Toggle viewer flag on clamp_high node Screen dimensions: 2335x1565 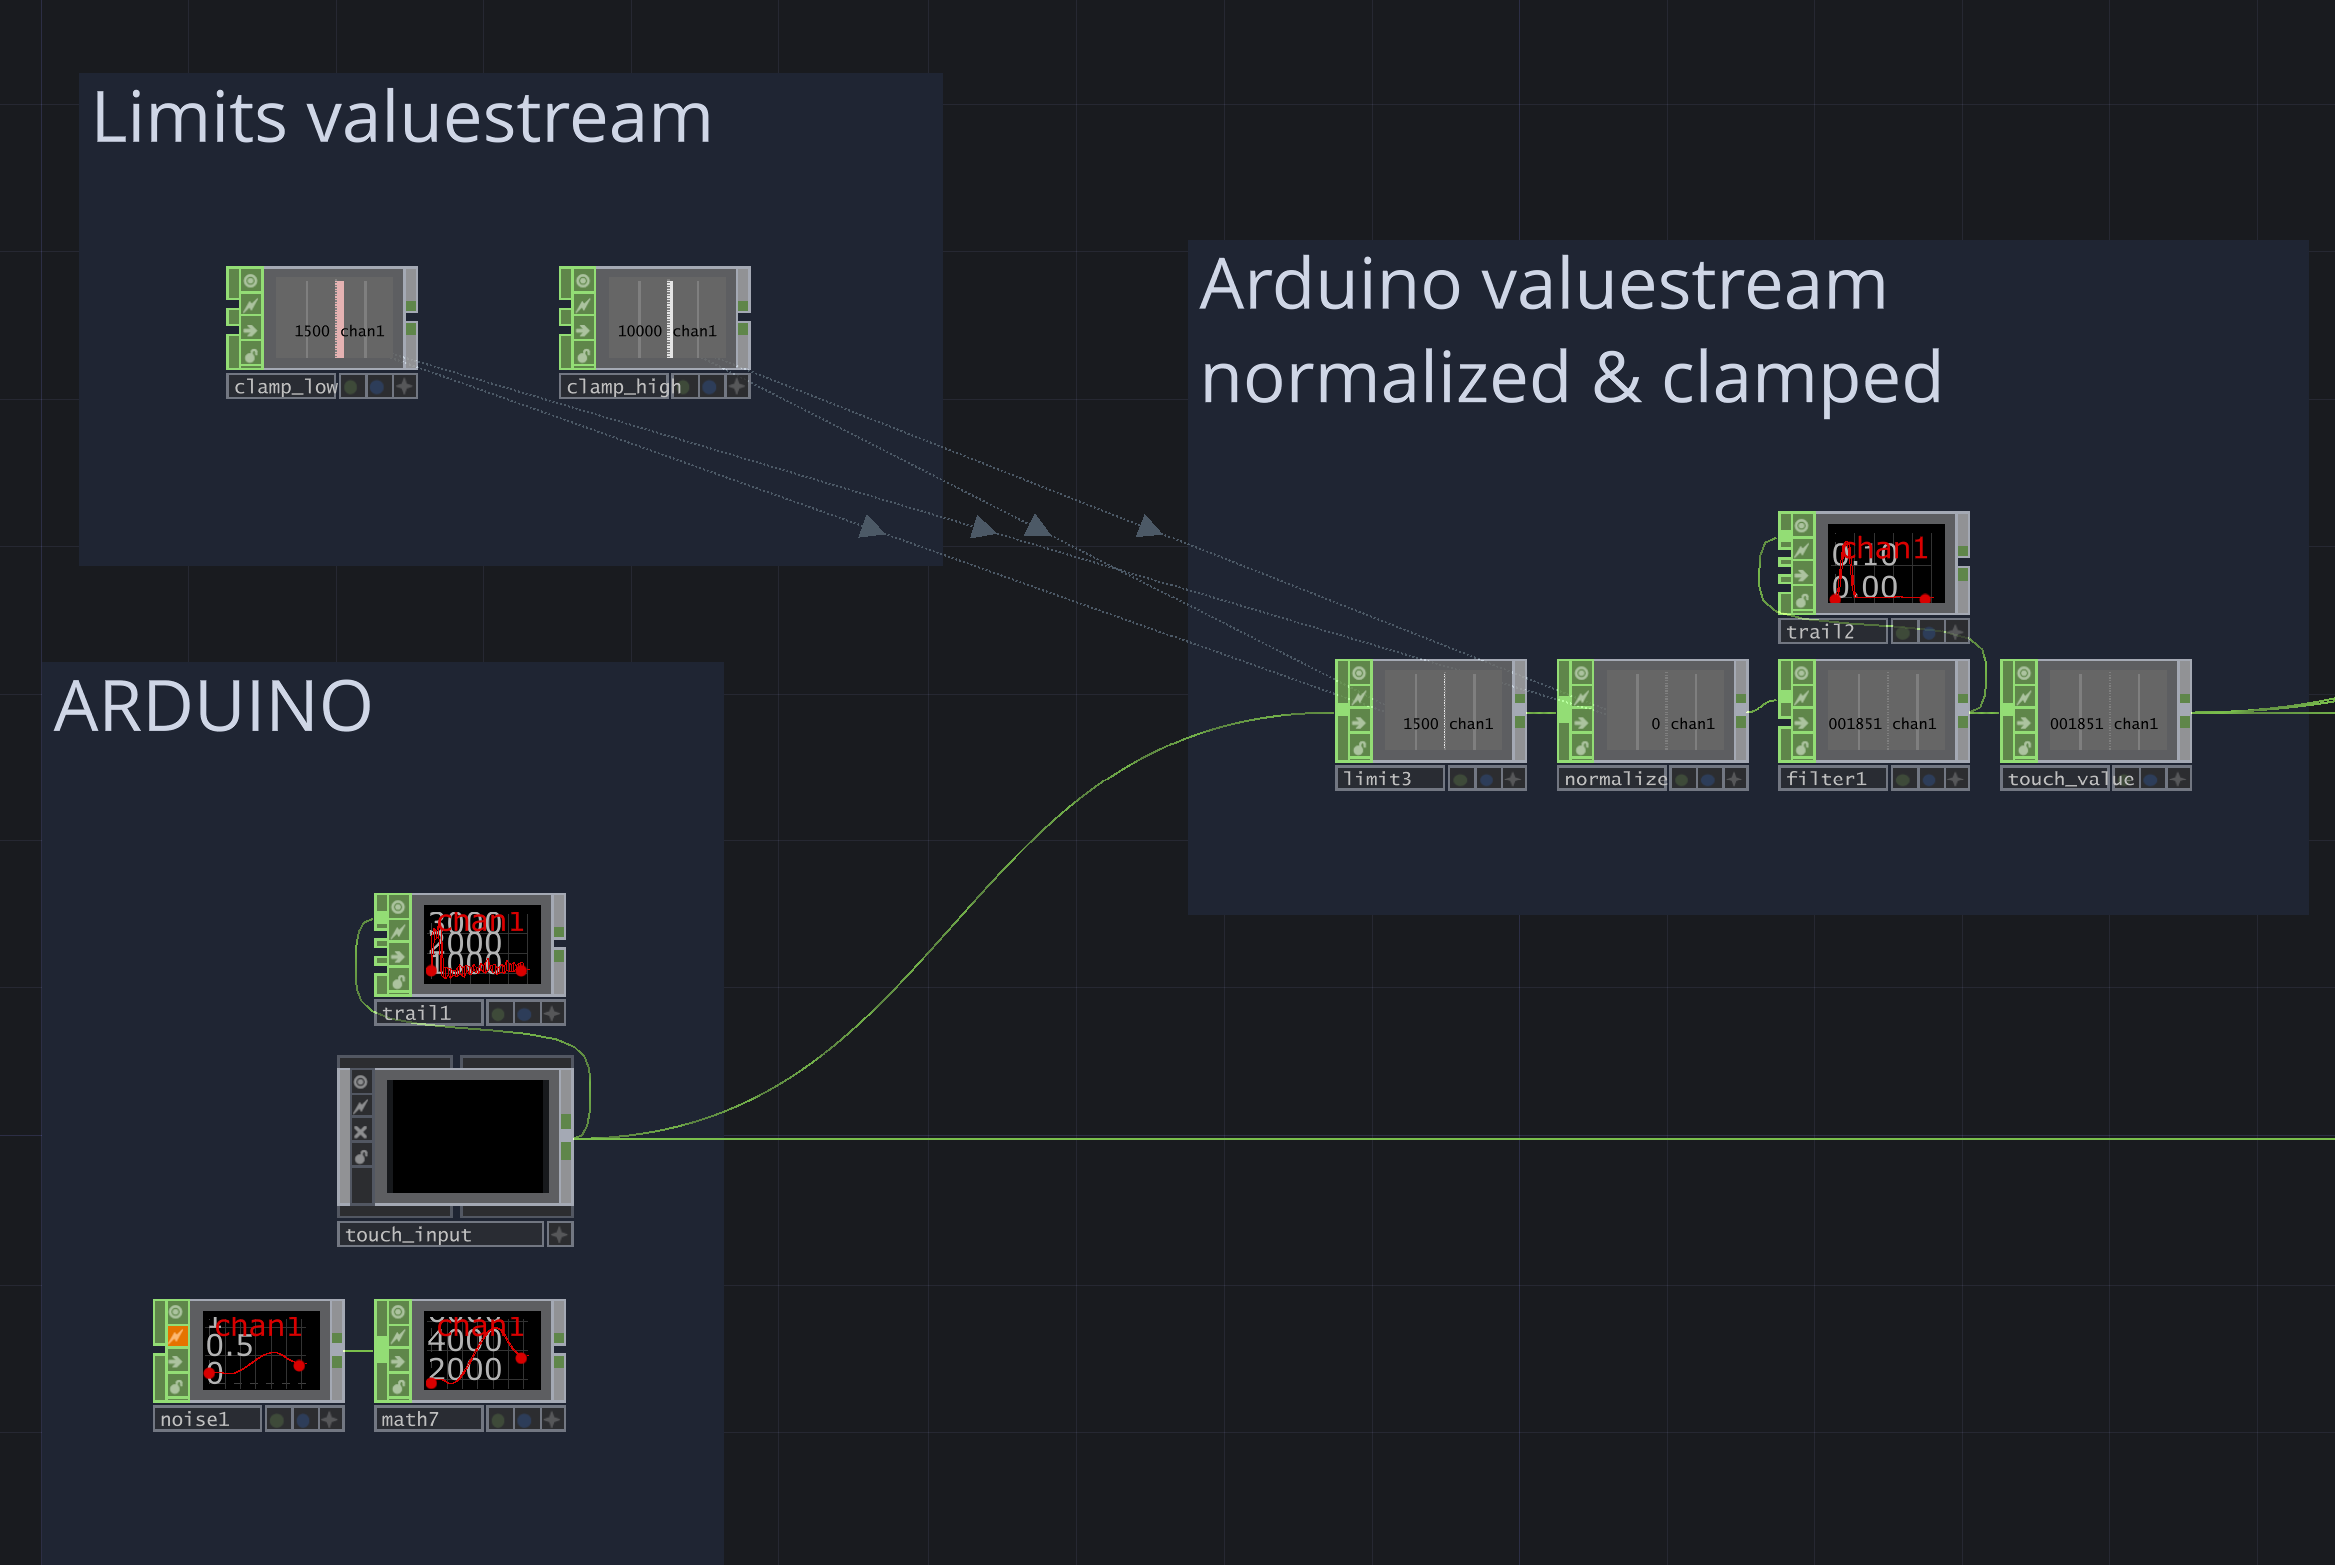[x=583, y=281]
